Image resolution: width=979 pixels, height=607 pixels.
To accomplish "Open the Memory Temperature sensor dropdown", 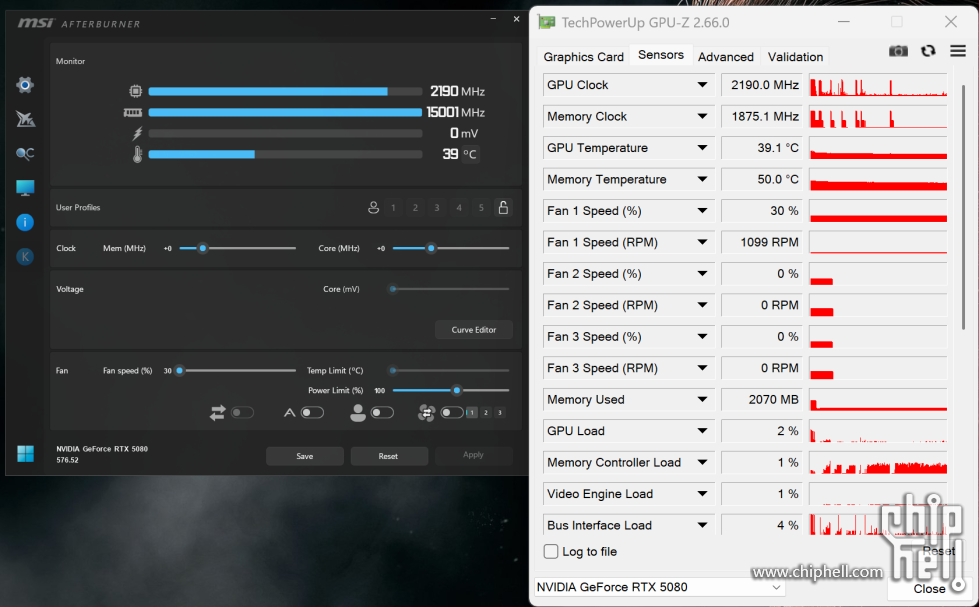I will click(x=702, y=179).
